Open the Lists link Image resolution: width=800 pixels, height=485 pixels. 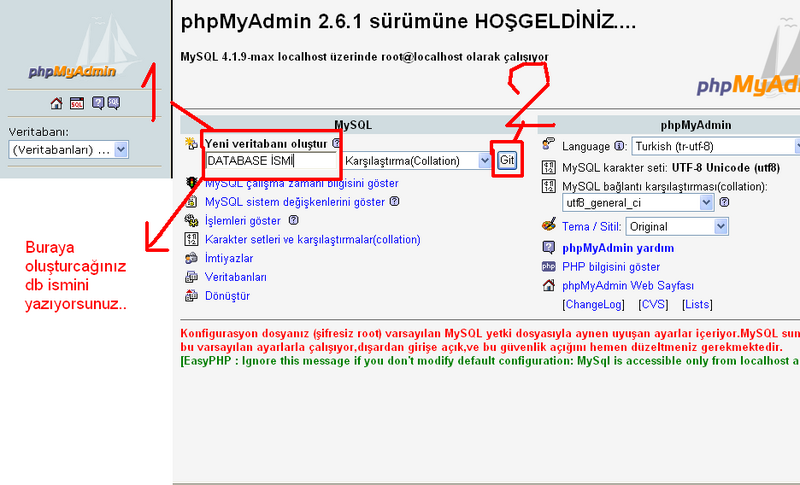point(697,304)
